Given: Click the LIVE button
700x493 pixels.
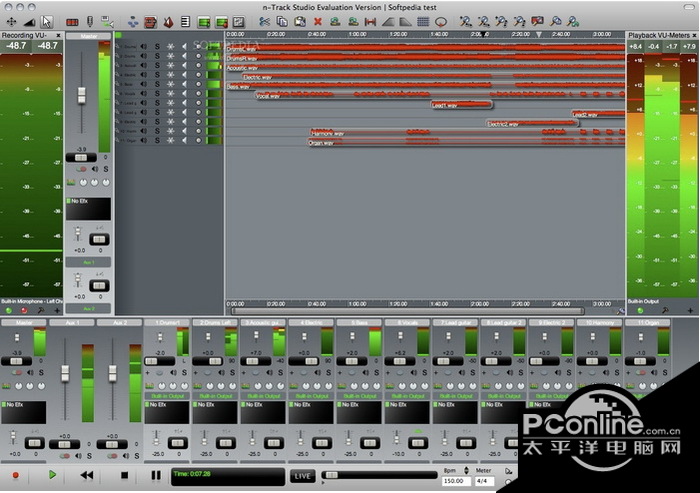Looking at the screenshot, I should click(x=302, y=476).
